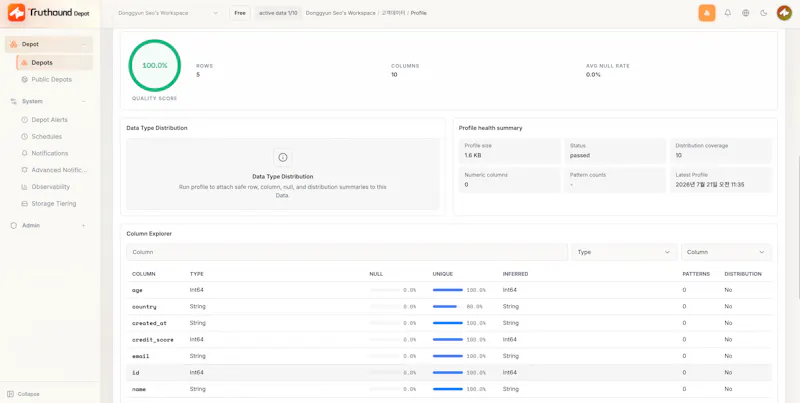The height and width of the screenshot is (403, 800).
Task: Open the Type filter dropdown
Action: pos(623,252)
